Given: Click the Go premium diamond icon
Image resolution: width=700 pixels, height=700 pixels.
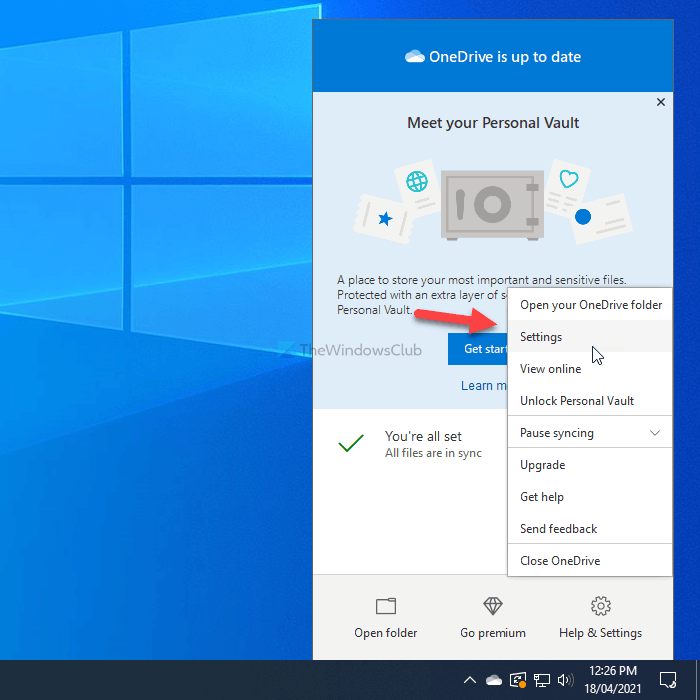Looking at the screenshot, I should 493,607.
